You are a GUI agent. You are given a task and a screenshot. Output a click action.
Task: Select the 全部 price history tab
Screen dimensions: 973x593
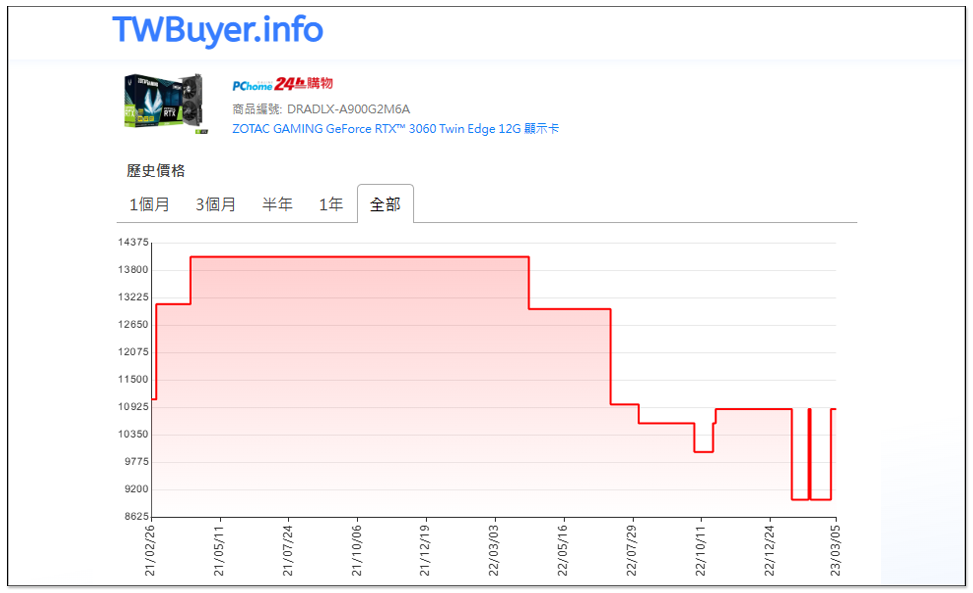point(385,204)
